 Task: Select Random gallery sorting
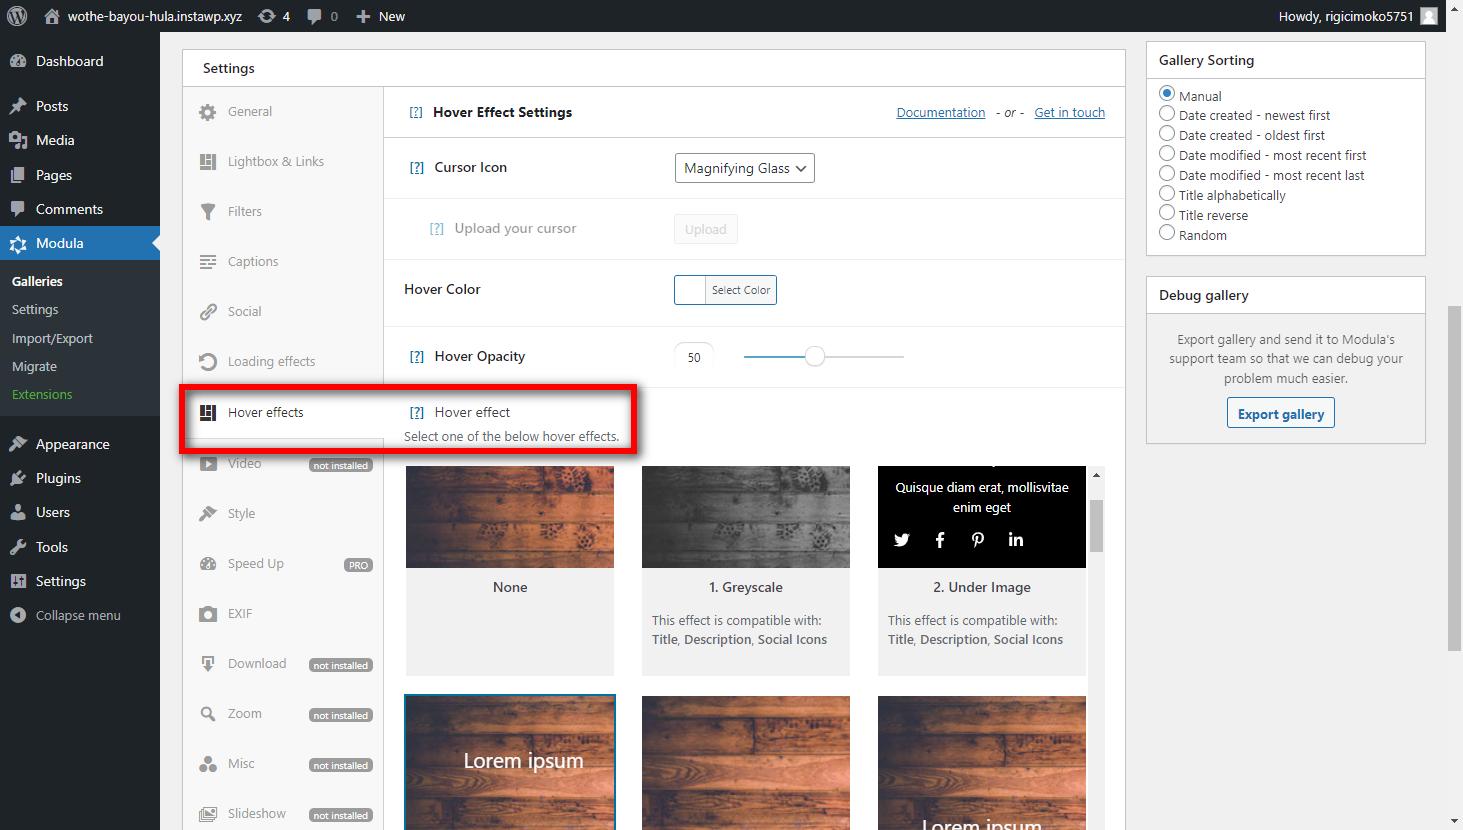1166,234
